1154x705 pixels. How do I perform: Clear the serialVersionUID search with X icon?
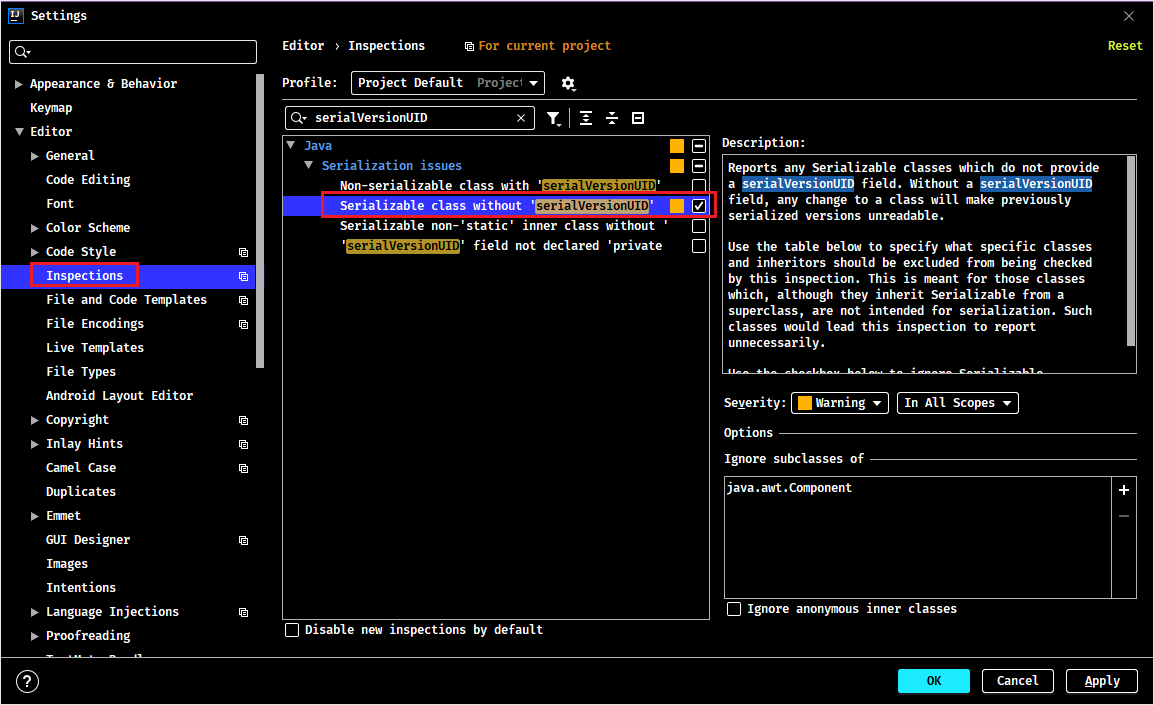521,118
